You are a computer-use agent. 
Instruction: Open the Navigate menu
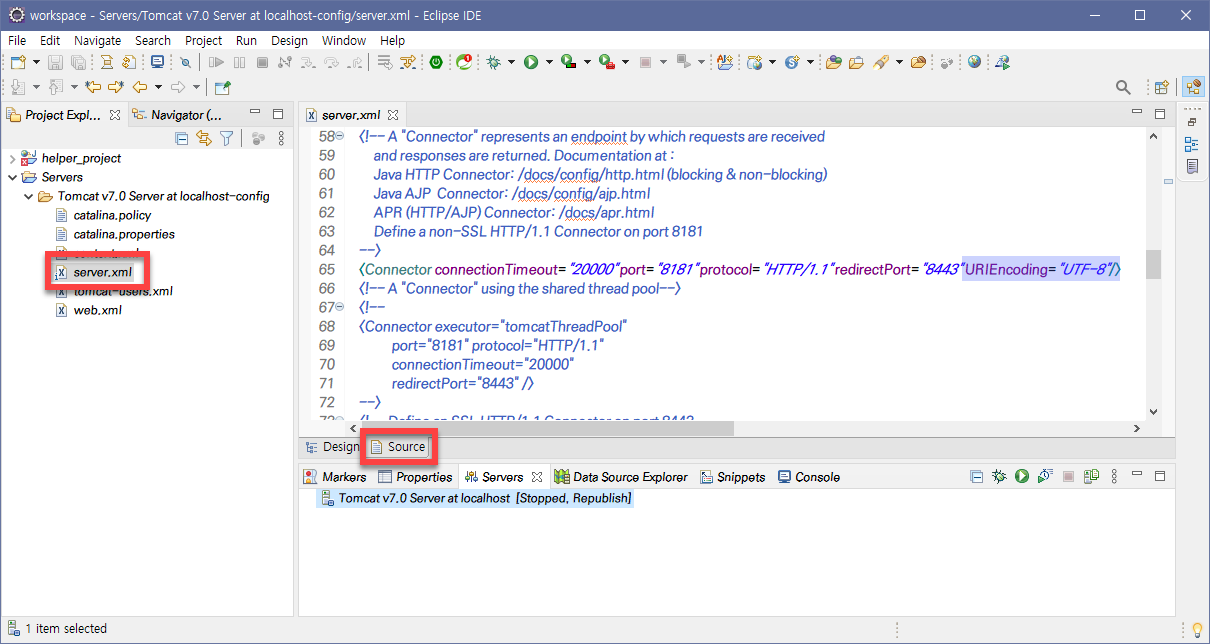pyautogui.click(x=97, y=40)
